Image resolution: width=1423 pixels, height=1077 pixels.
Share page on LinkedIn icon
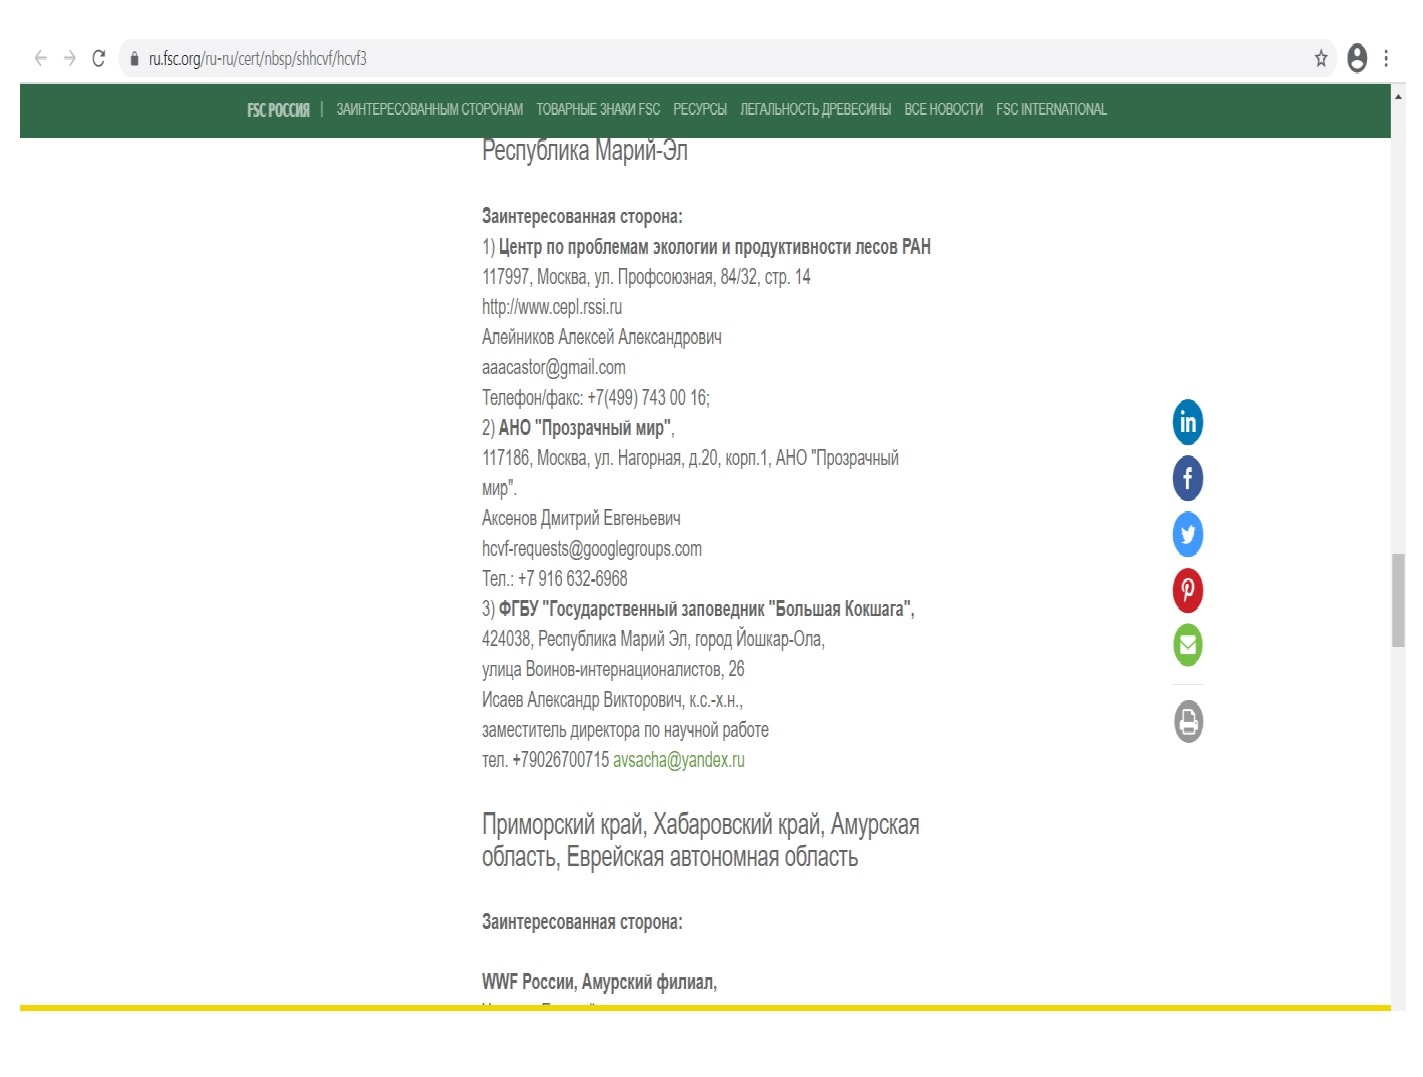[1187, 422]
